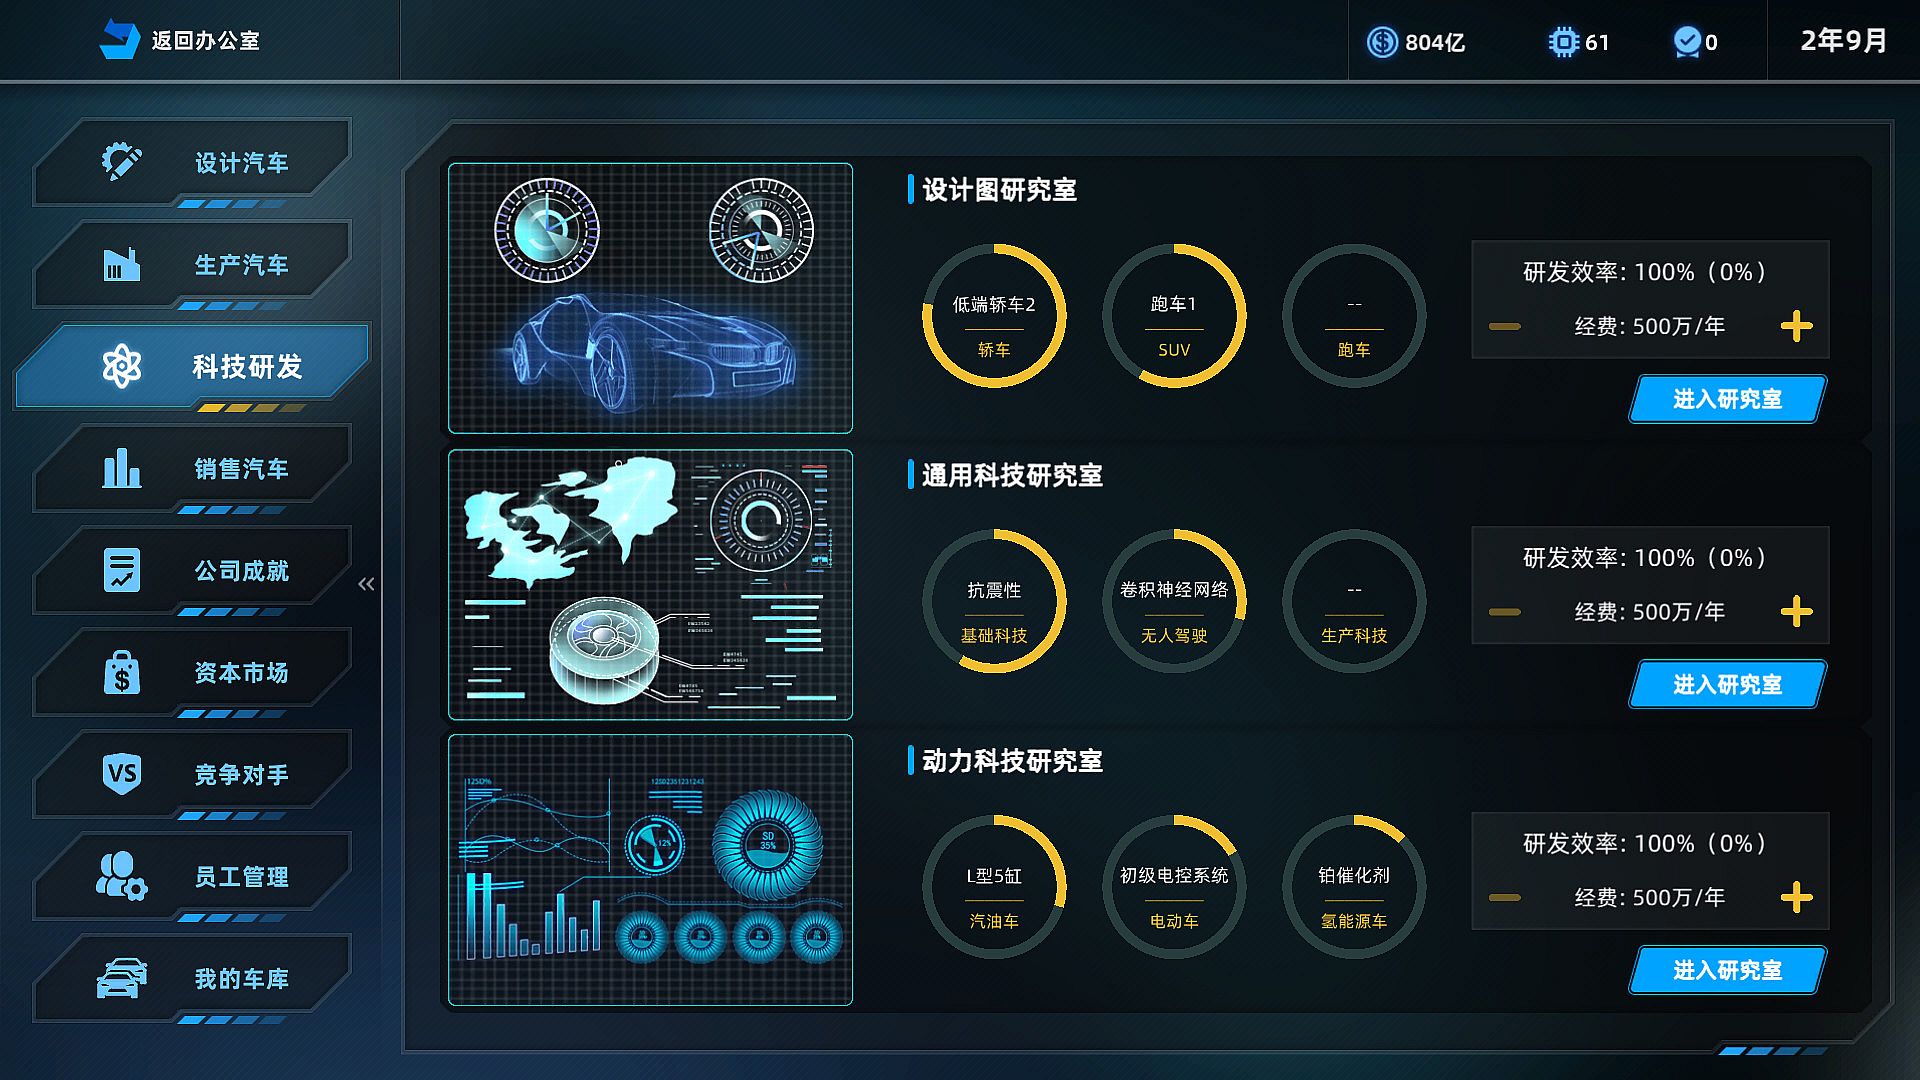1920x1080 pixels.
Task: Enter the 动力科技研究室 lab button
Action: [x=1727, y=970]
